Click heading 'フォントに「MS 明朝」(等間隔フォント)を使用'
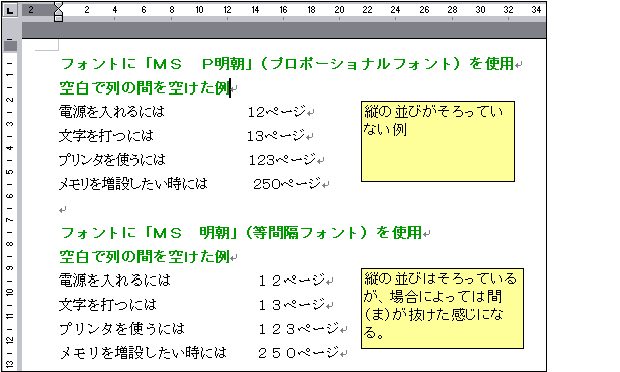Screen dimensions: 620x372 (x=241, y=233)
